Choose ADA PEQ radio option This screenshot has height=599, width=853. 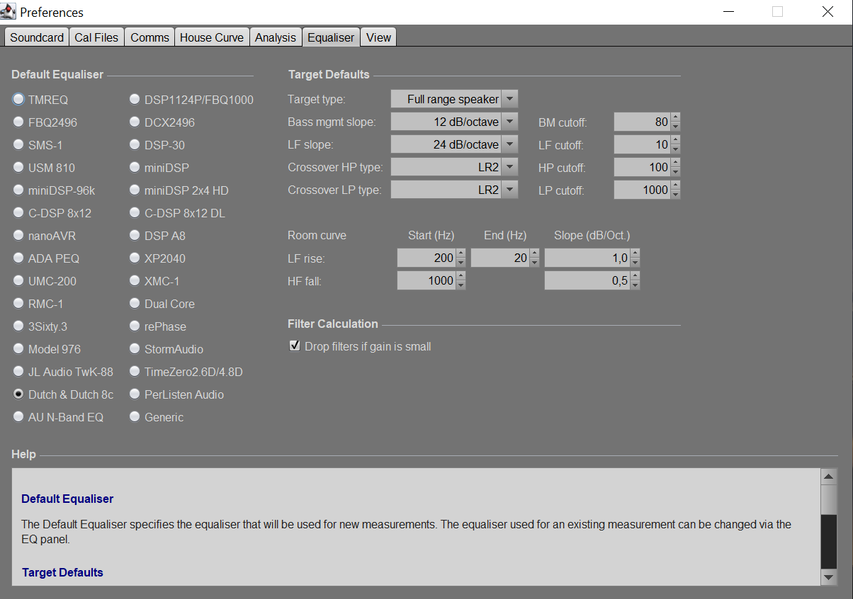[x=18, y=258]
